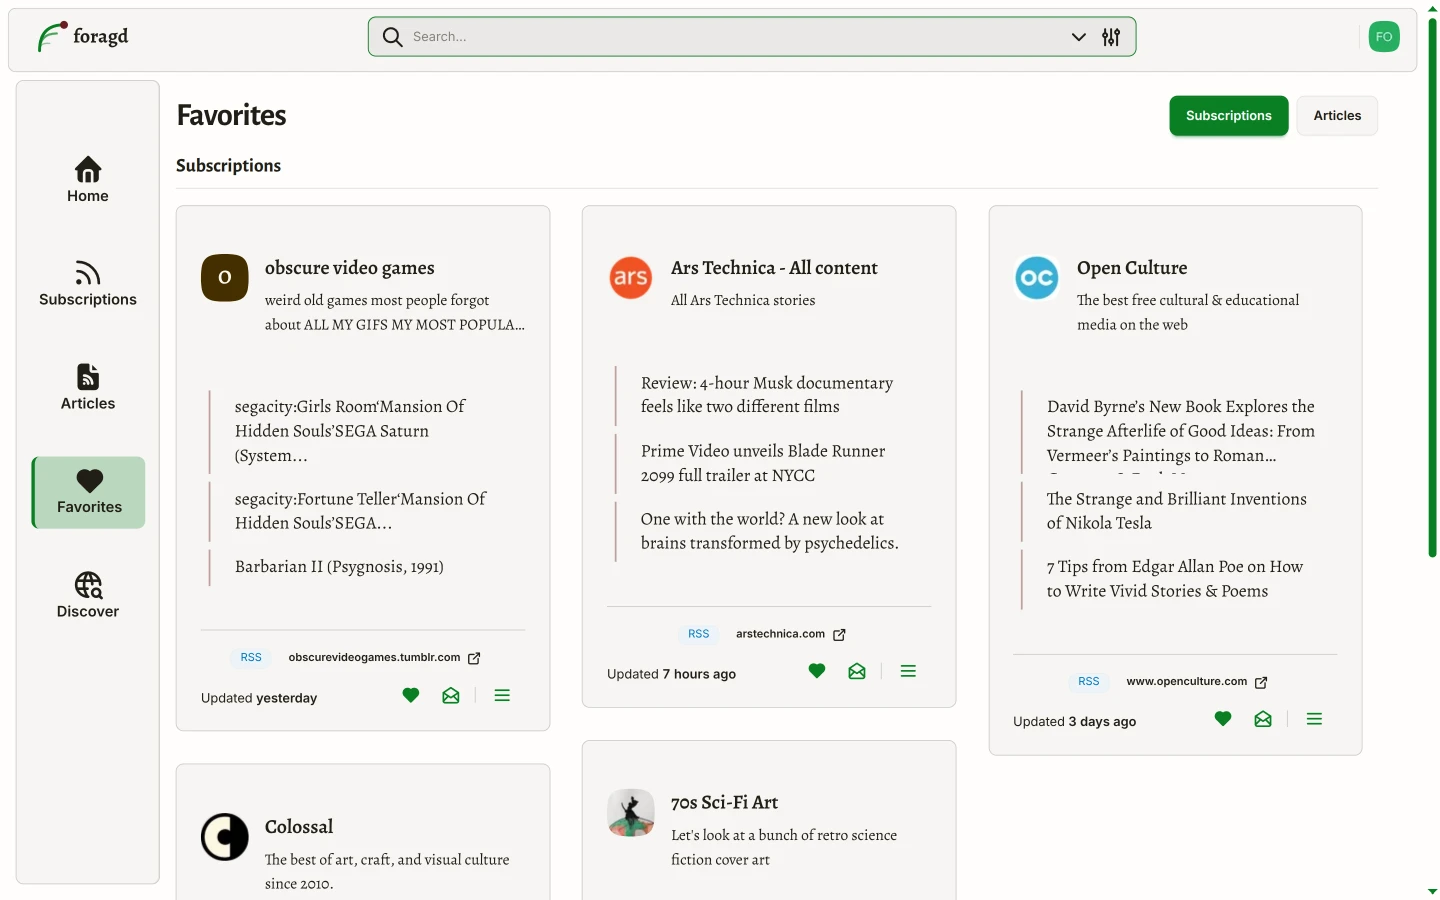The width and height of the screenshot is (1440, 900).
Task: Click the Open Culture logo icon
Action: pos(1037,278)
